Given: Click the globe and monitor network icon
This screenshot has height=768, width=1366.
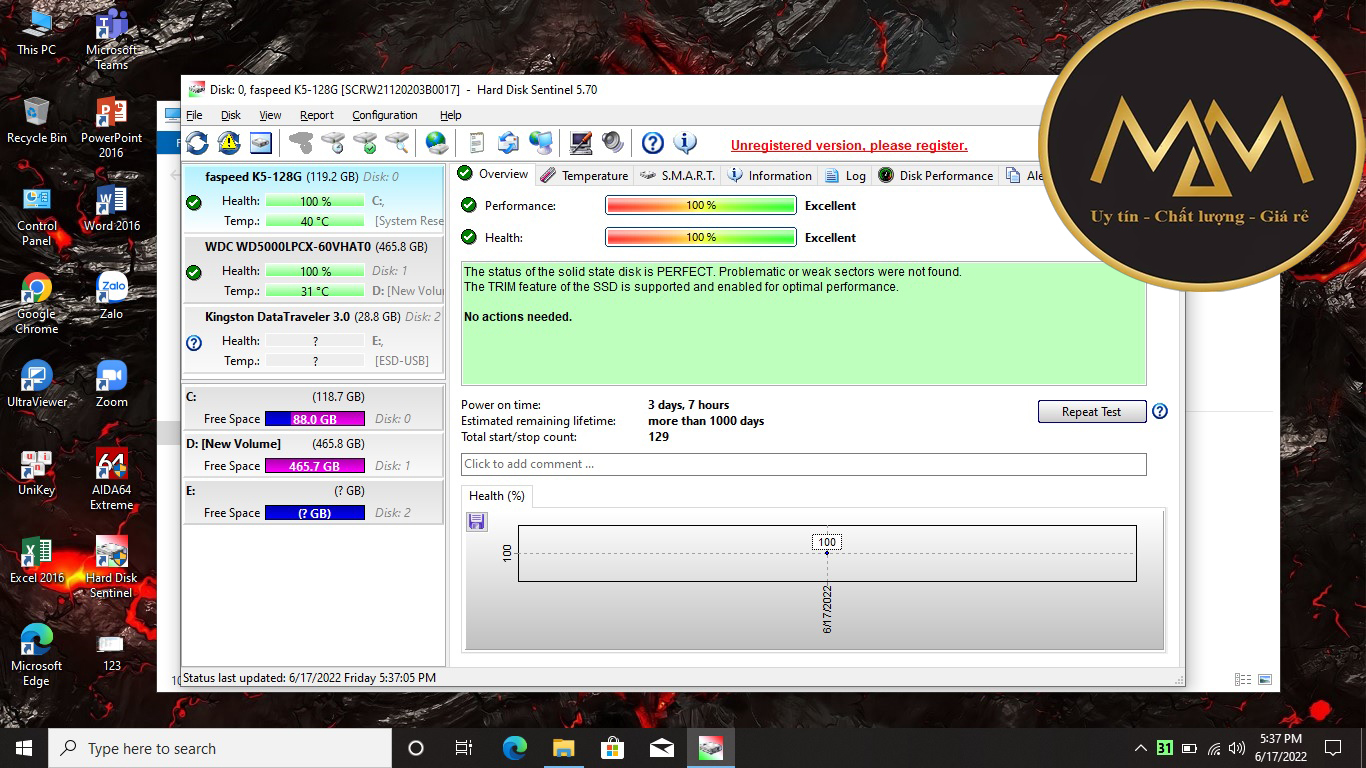Looking at the screenshot, I should click(541, 143).
